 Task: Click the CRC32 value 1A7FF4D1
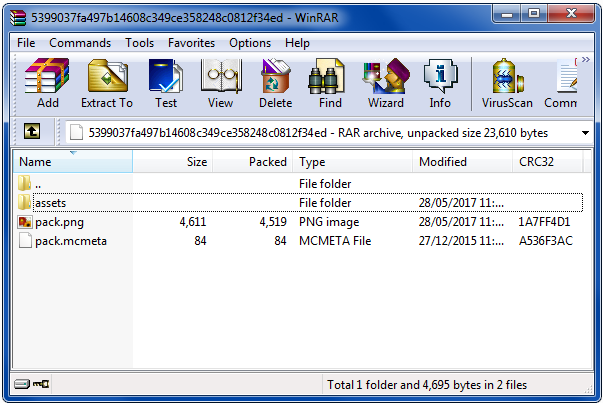tap(544, 222)
